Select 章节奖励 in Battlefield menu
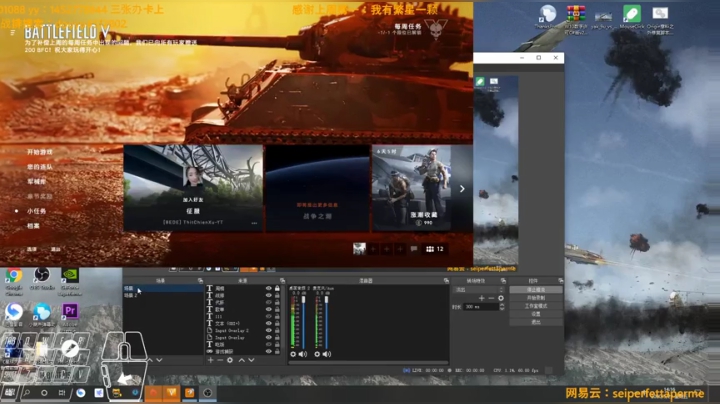This screenshot has width=720, height=404. [39, 196]
